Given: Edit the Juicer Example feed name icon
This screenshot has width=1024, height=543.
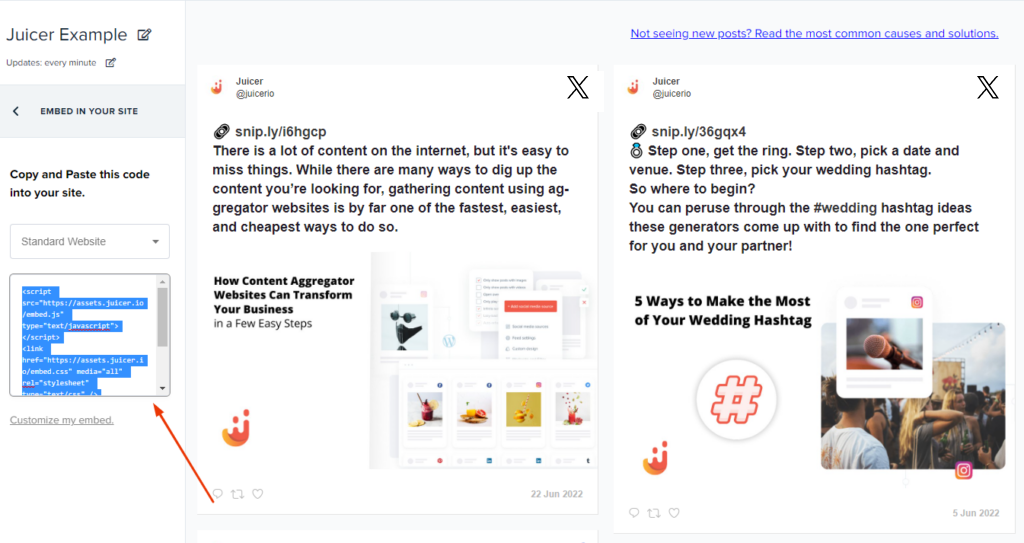Looking at the screenshot, I should [x=144, y=35].
